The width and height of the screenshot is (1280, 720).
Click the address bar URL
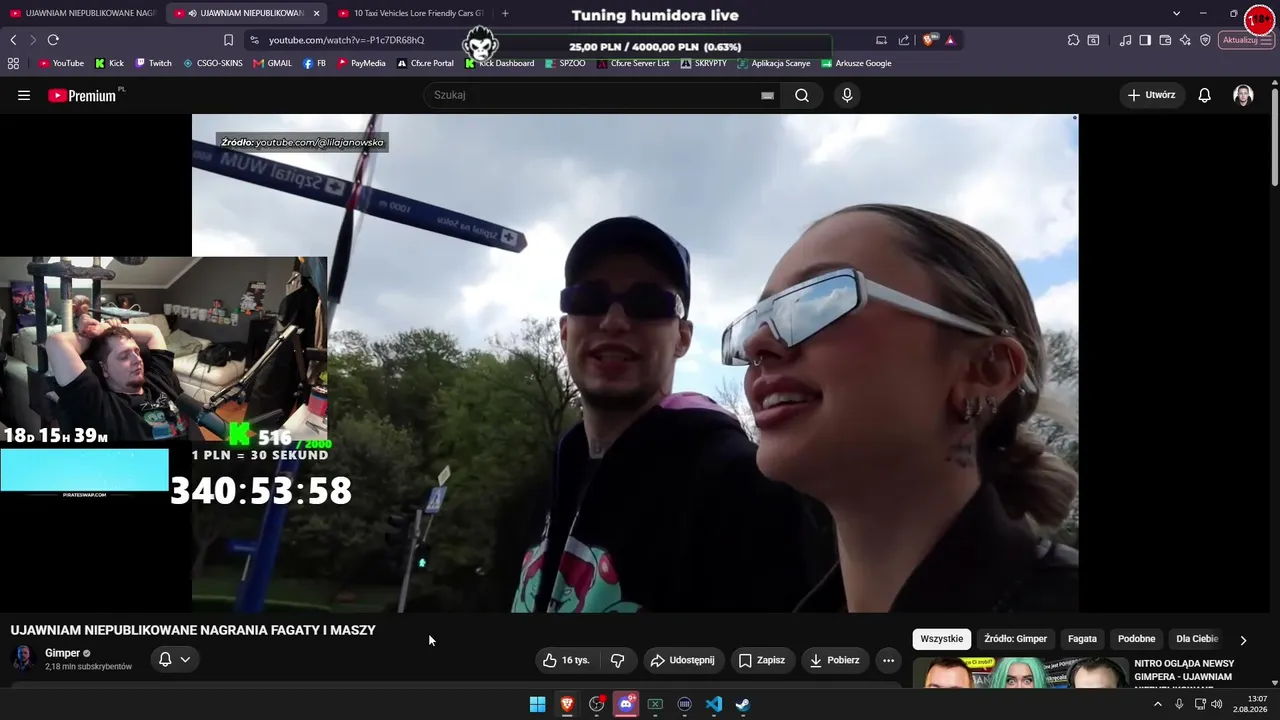coord(346,40)
